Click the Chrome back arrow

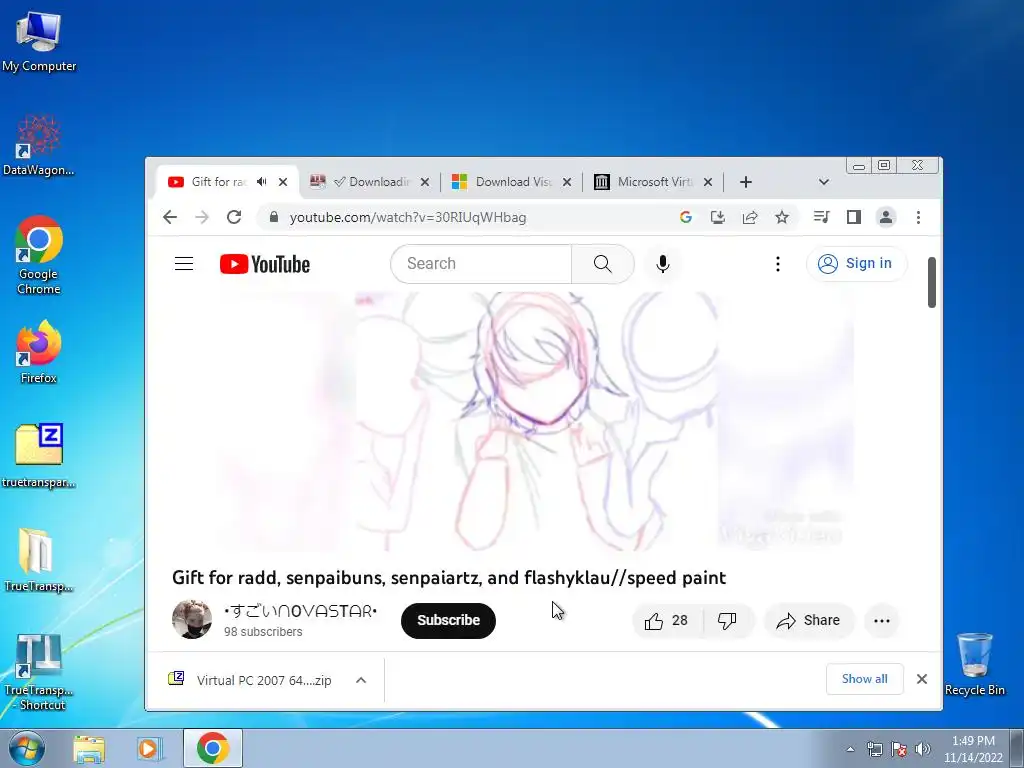pyautogui.click(x=170, y=217)
